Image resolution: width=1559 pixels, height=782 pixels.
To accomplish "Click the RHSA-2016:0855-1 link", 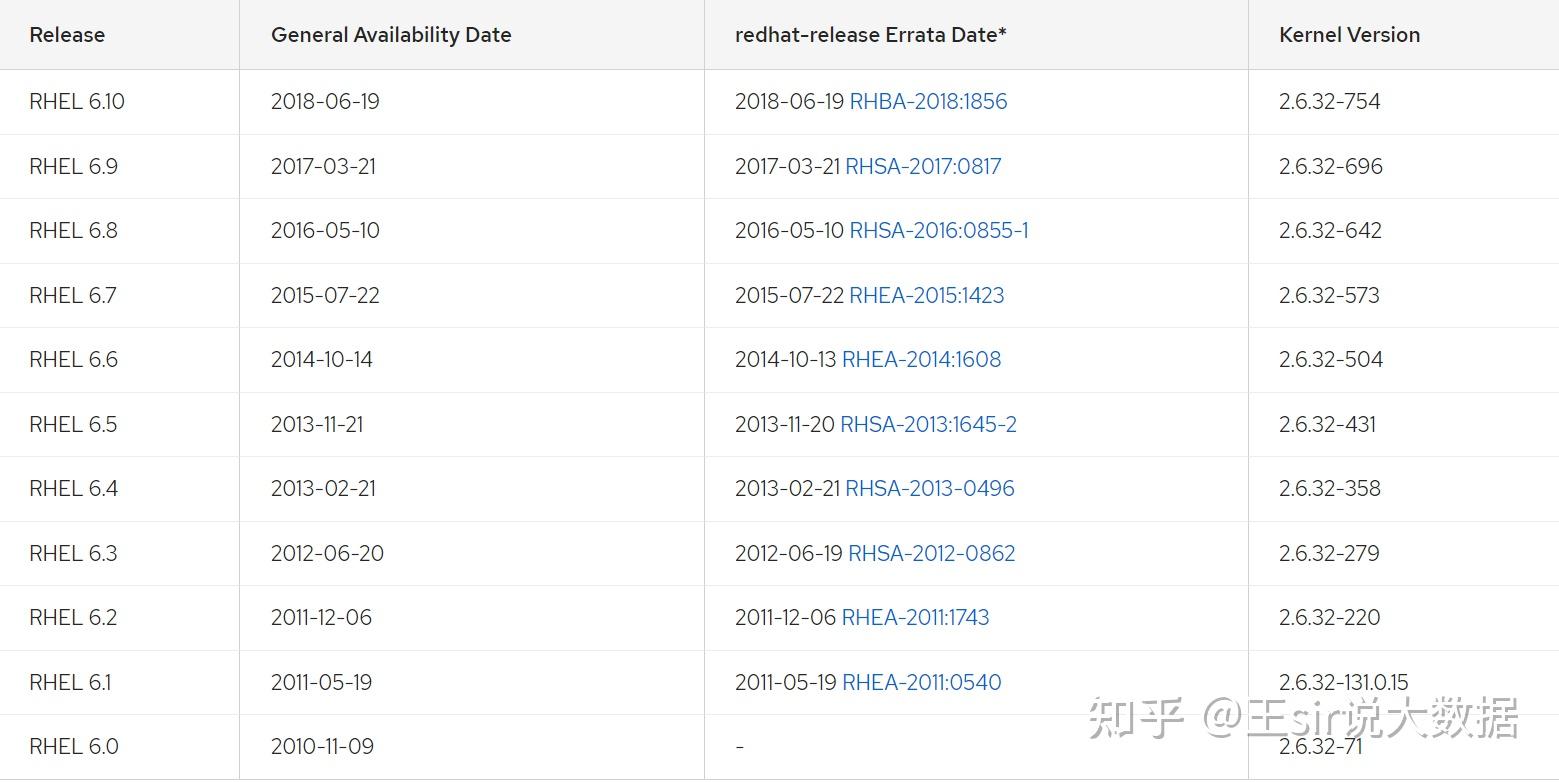I will (938, 230).
